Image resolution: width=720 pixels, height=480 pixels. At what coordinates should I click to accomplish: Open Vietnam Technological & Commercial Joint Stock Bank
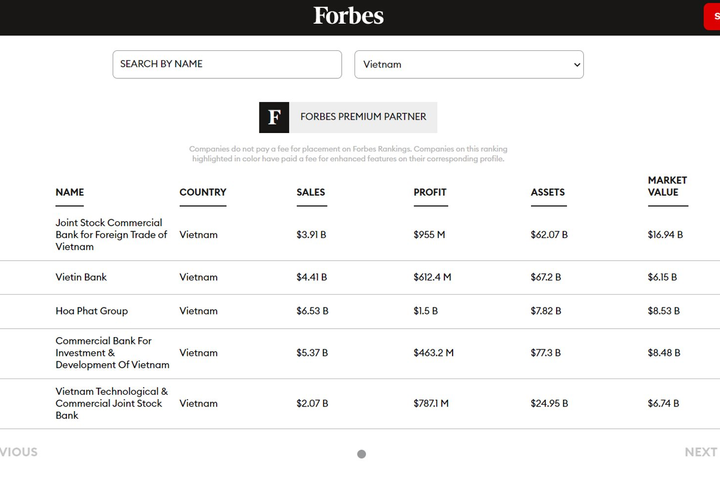coord(360,404)
